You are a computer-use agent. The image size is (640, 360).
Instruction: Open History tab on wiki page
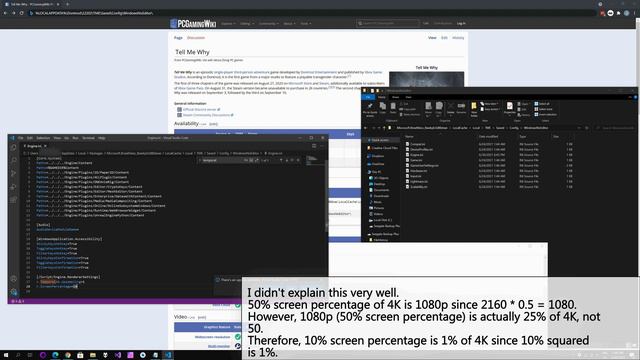(x=458, y=38)
